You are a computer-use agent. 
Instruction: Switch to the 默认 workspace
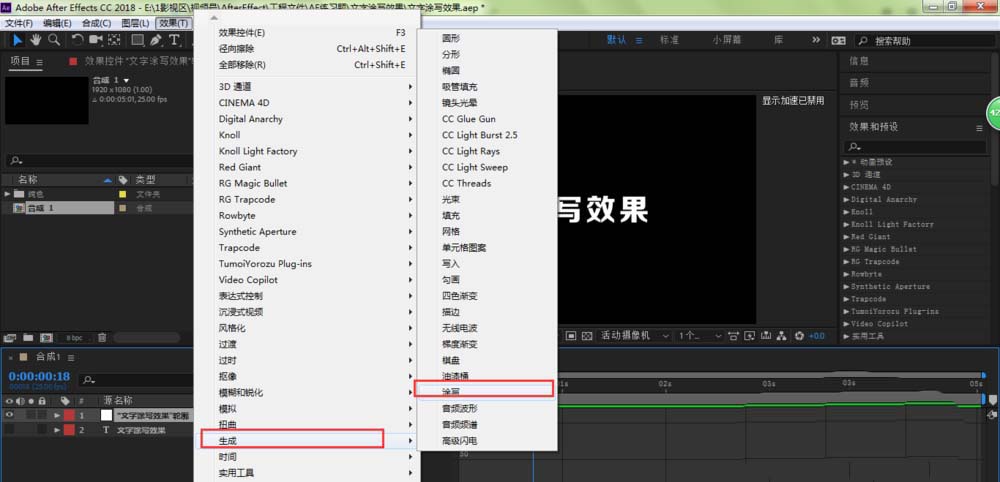(616, 40)
